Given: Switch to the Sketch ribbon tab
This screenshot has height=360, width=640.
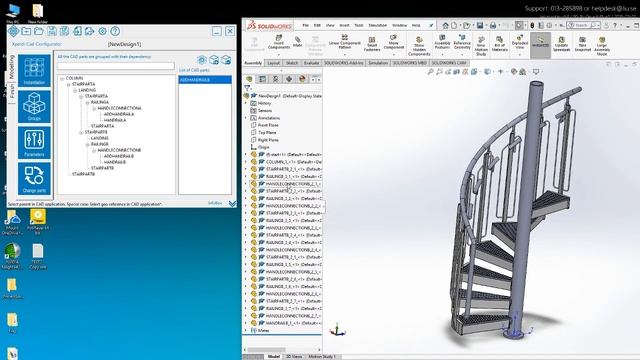Looking at the screenshot, I should (292, 63).
